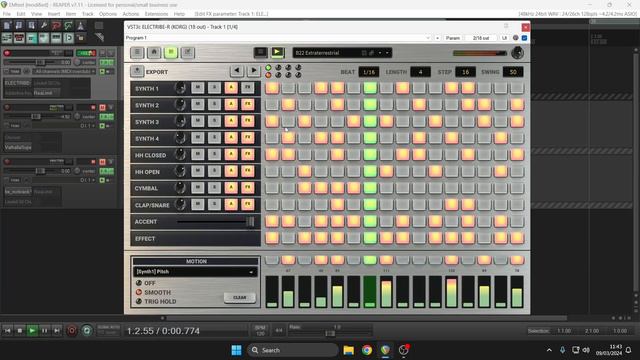The image size is (640, 360).
Task: Mute the SYNTH 1 part with M
Action: [198, 87]
